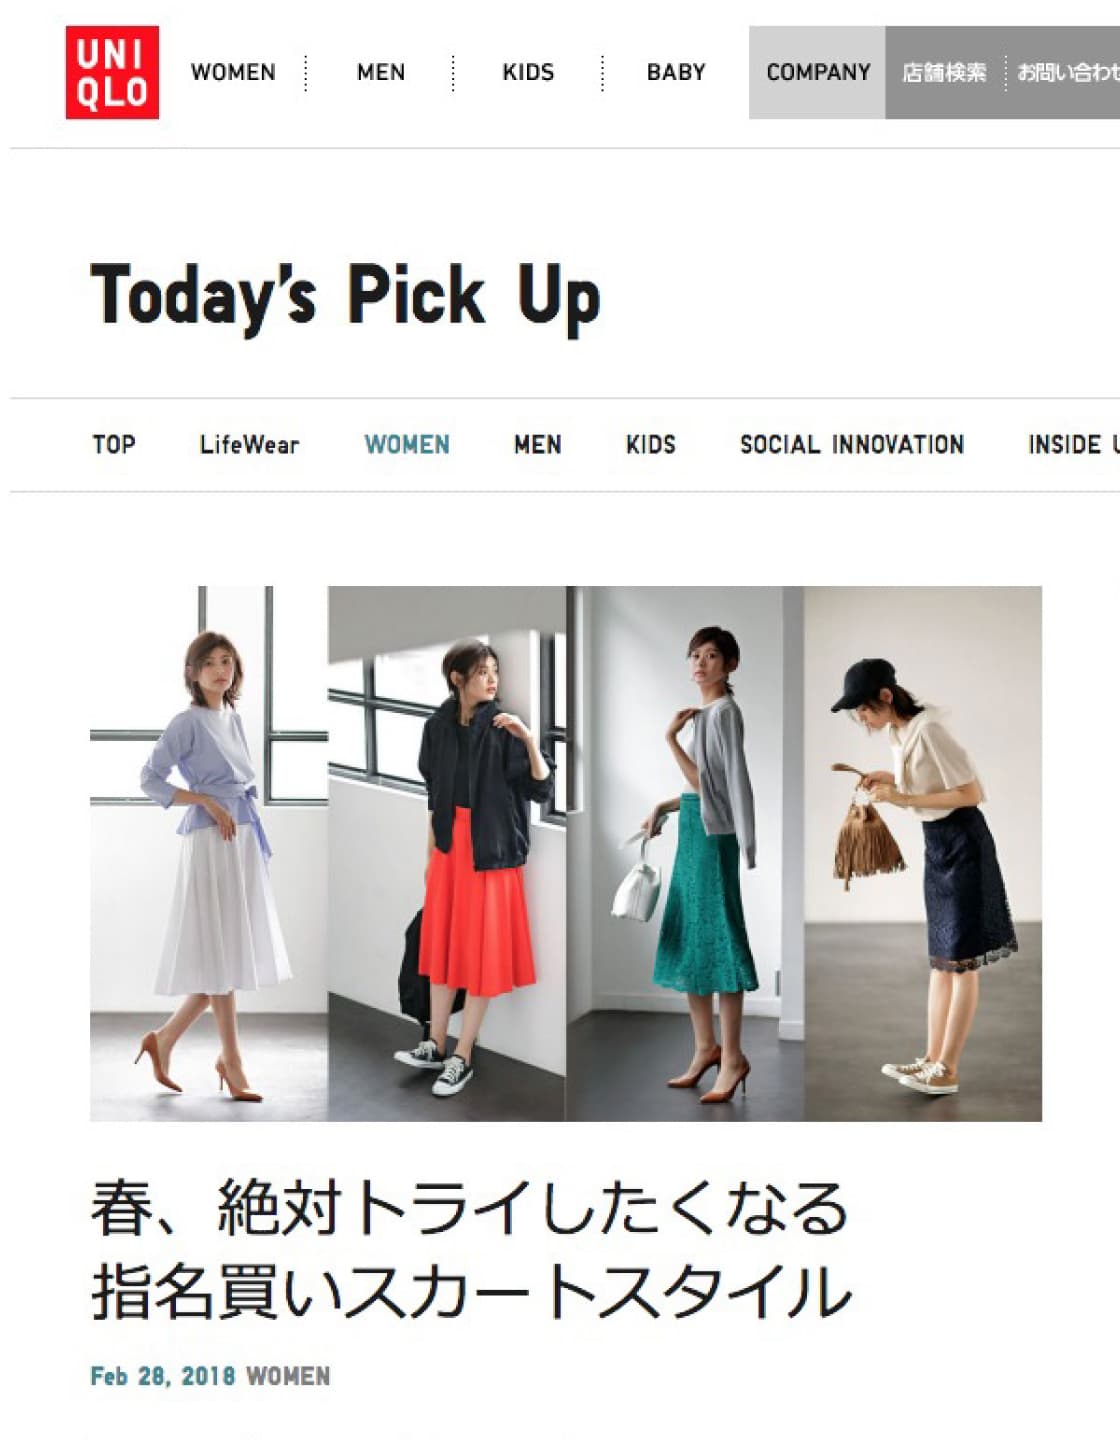Select the MEN category tab
Viewport: 1120px width, 1440px height.
pos(538,445)
